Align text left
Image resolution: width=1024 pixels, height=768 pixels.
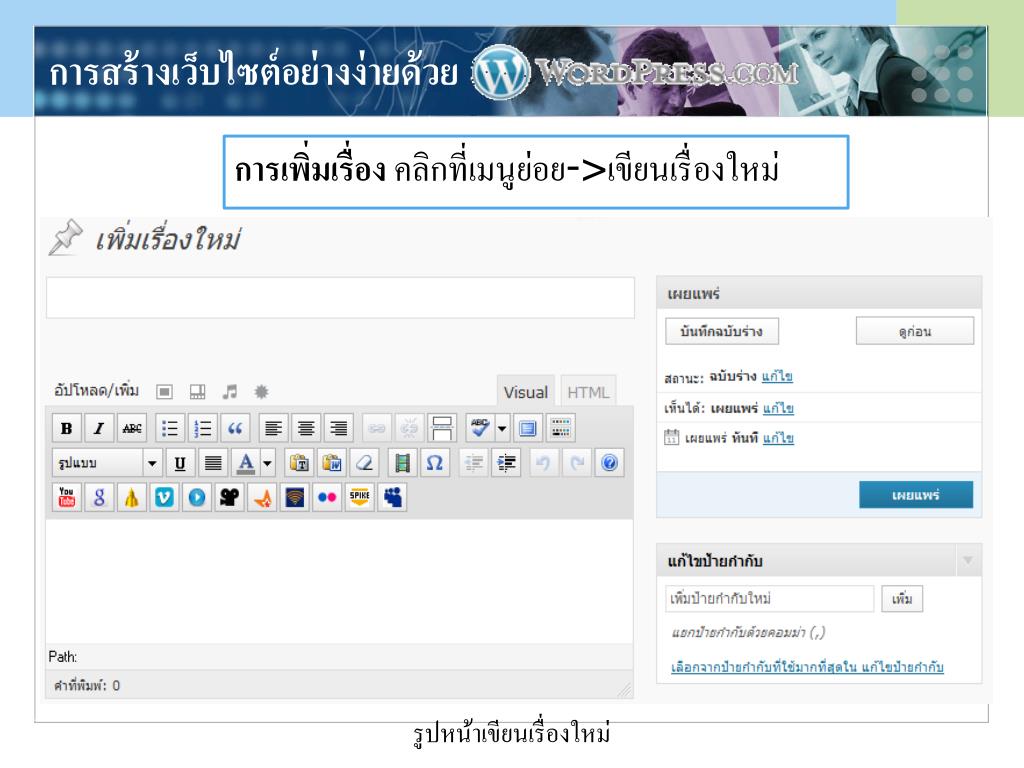coord(273,428)
